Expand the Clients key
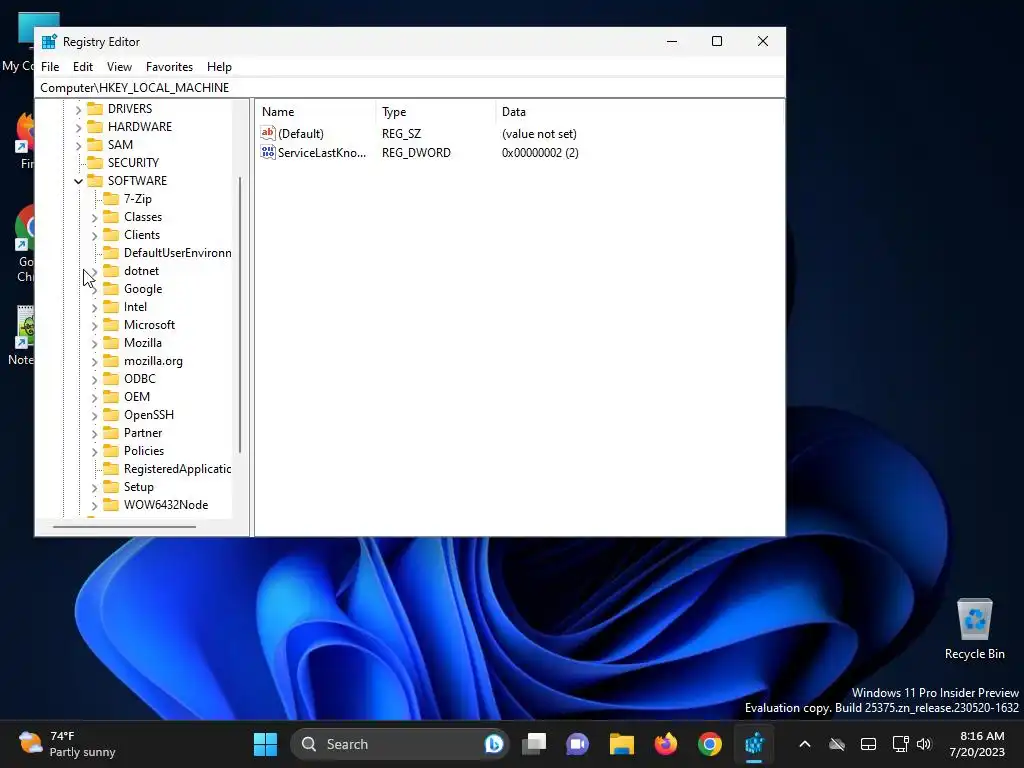The image size is (1024, 768). click(x=95, y=235)
